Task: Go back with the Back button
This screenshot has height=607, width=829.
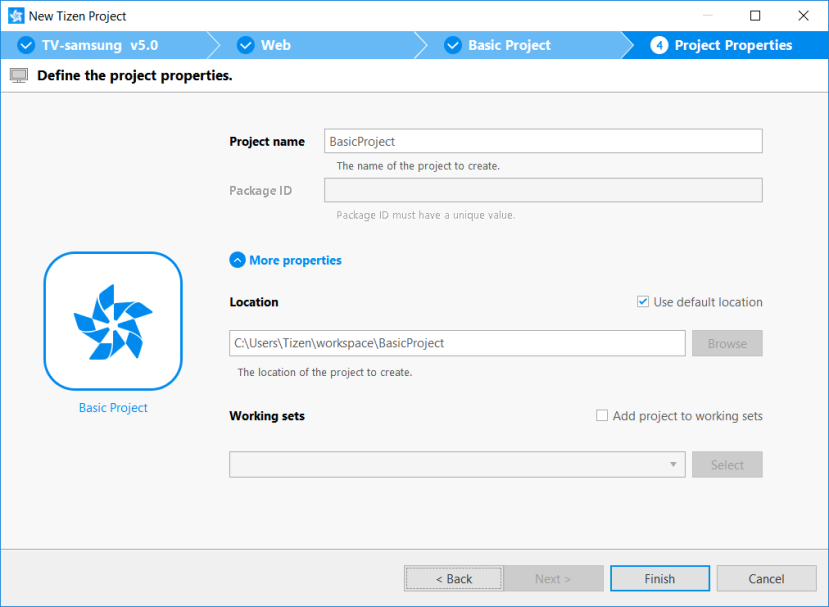Action: coord(454,578)
